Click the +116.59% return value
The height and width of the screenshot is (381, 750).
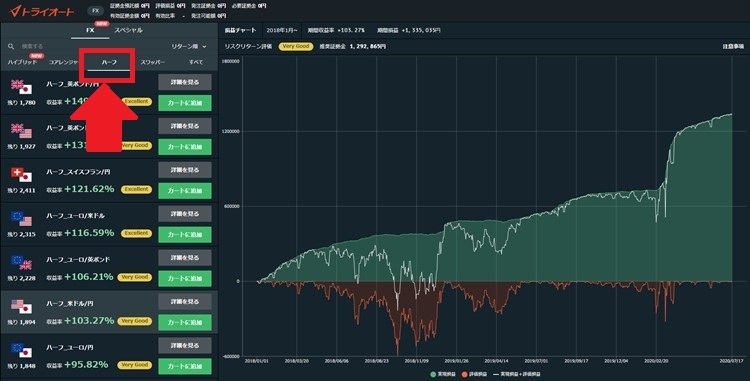click(x=89, y=233)
